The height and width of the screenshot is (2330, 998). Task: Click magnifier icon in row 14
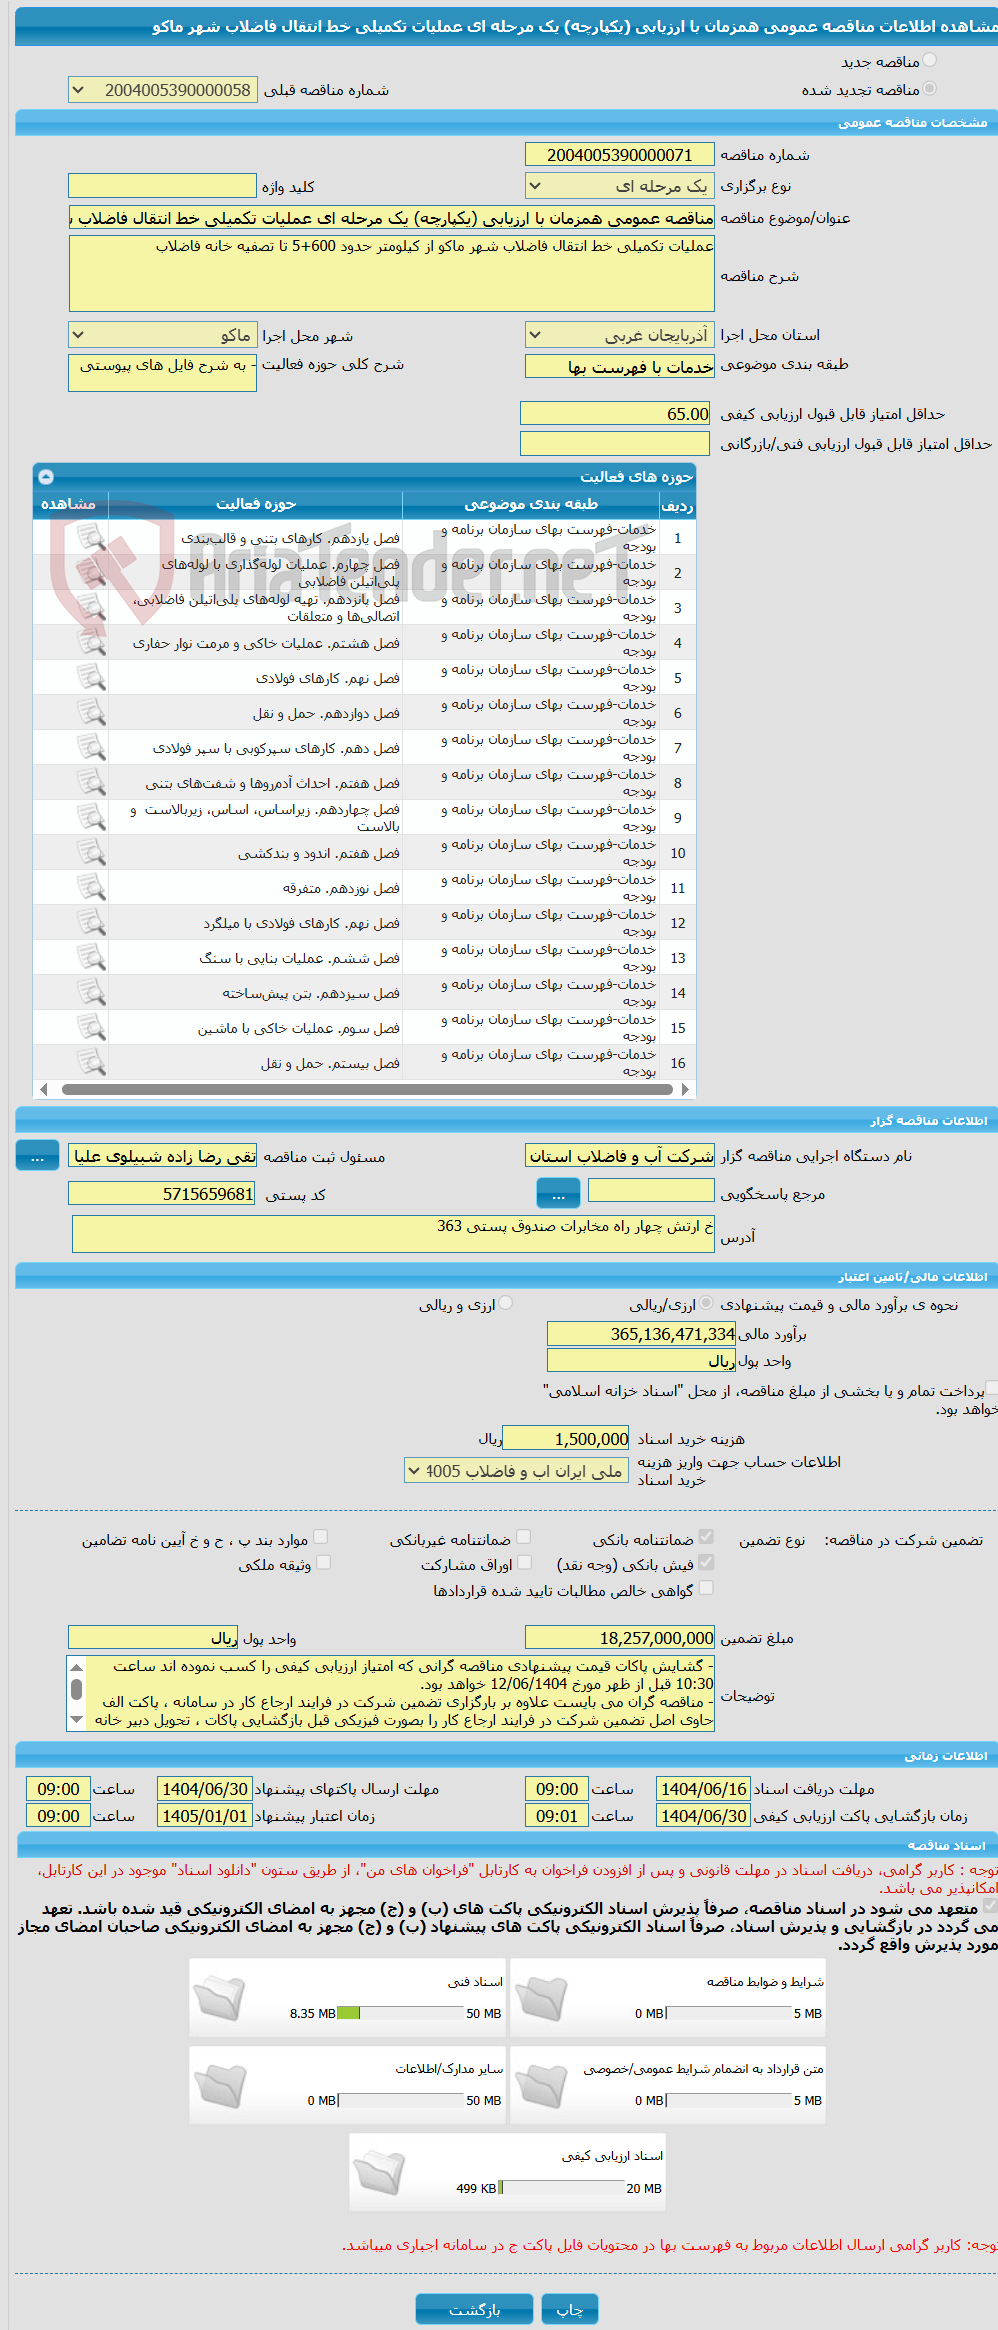(91, 993)
